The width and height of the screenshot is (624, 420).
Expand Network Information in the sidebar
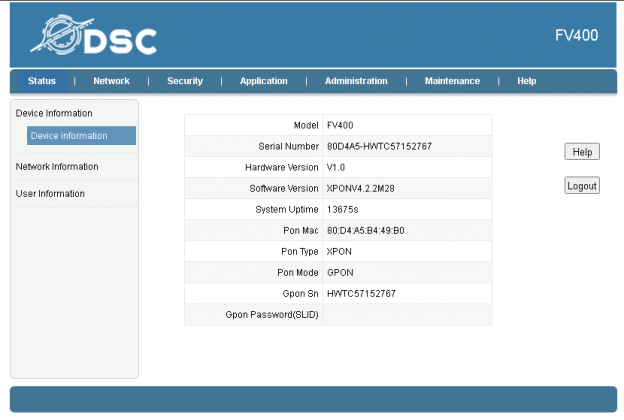point(57,167)
